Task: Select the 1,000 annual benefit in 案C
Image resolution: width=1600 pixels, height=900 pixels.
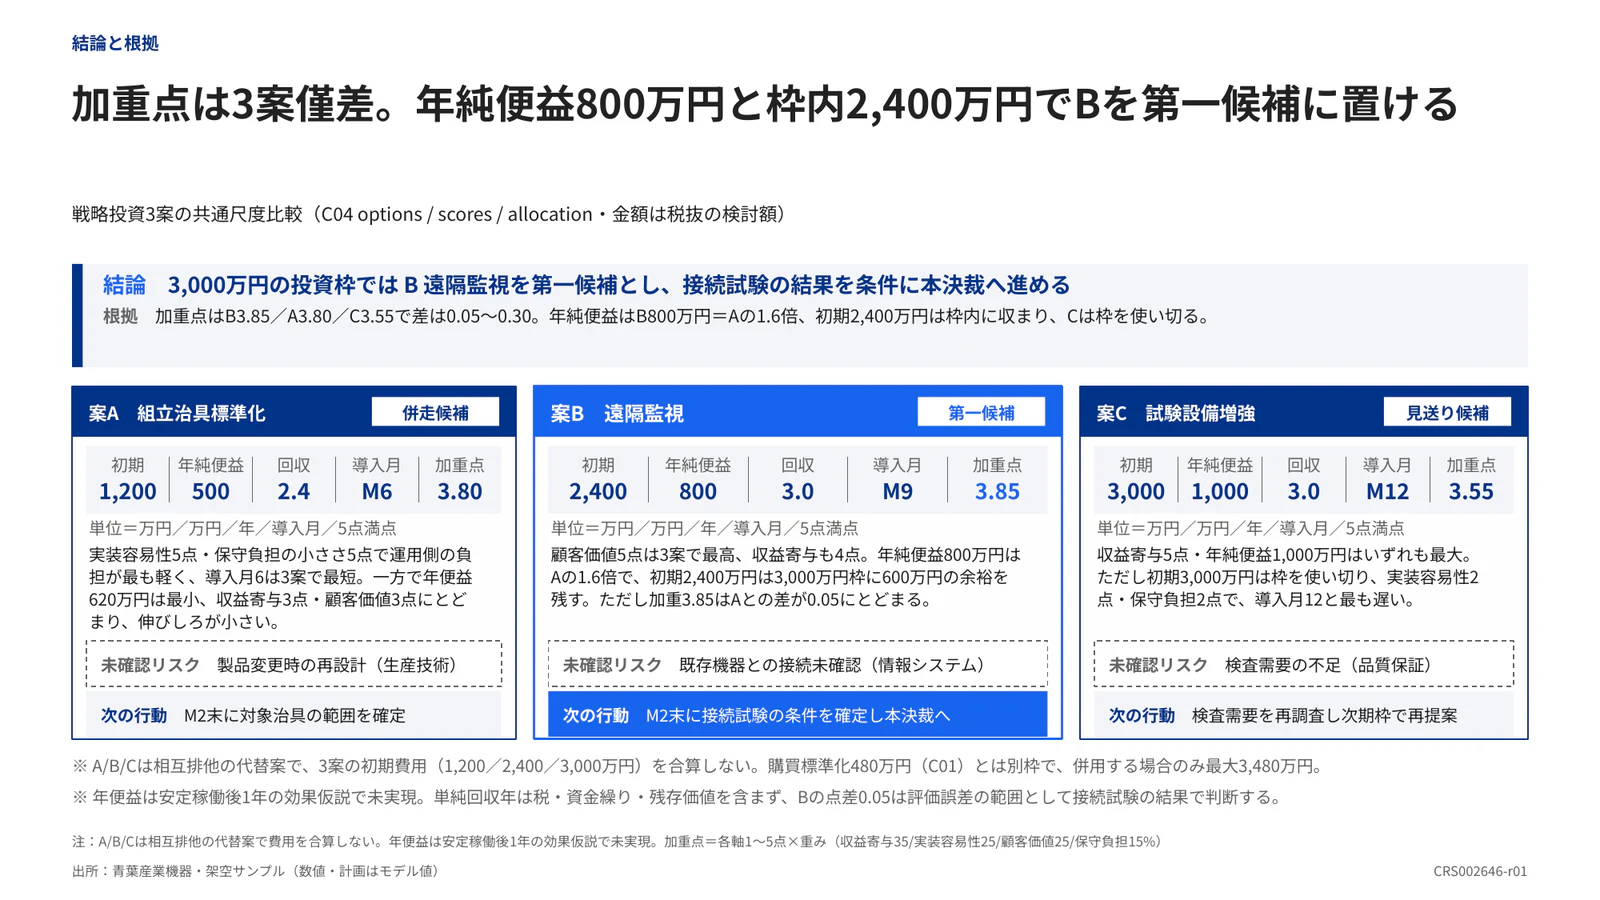Action: (1220, 492)
